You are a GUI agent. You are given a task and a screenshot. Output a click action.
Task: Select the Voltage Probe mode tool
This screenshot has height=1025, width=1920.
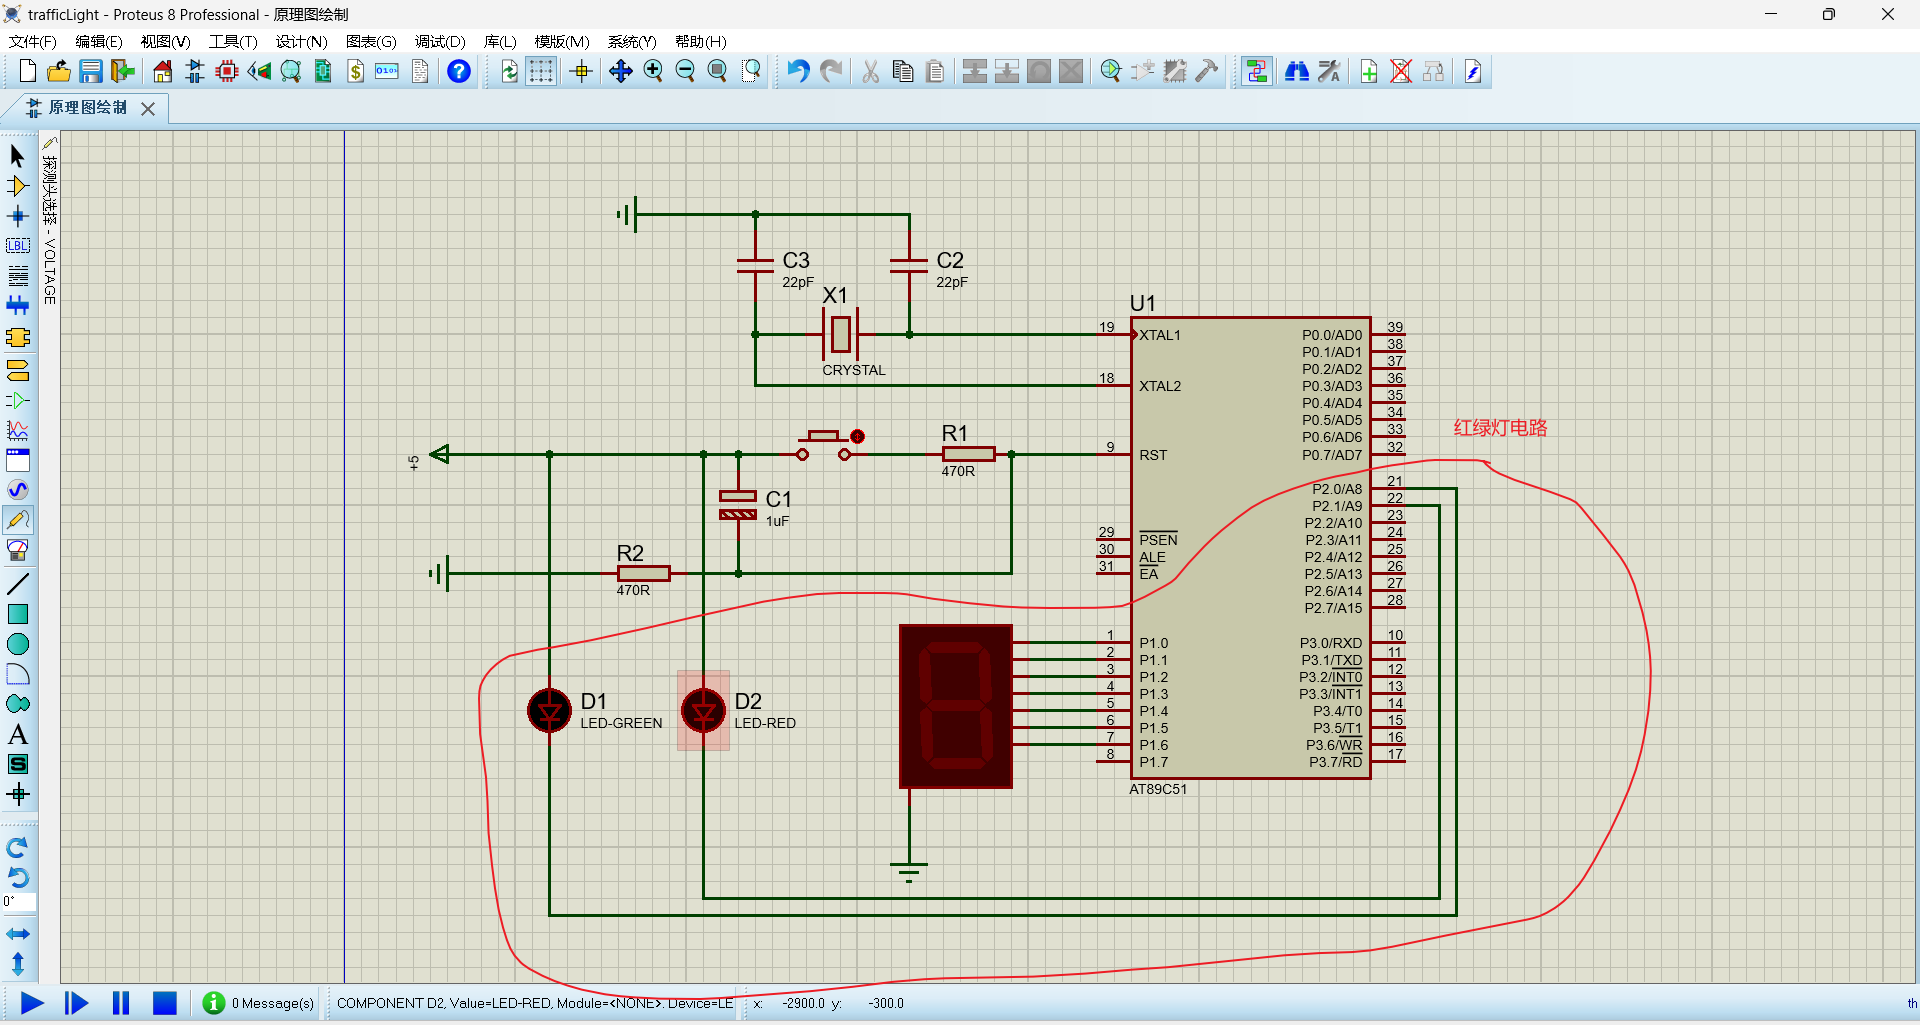click(x=17, y=520)
